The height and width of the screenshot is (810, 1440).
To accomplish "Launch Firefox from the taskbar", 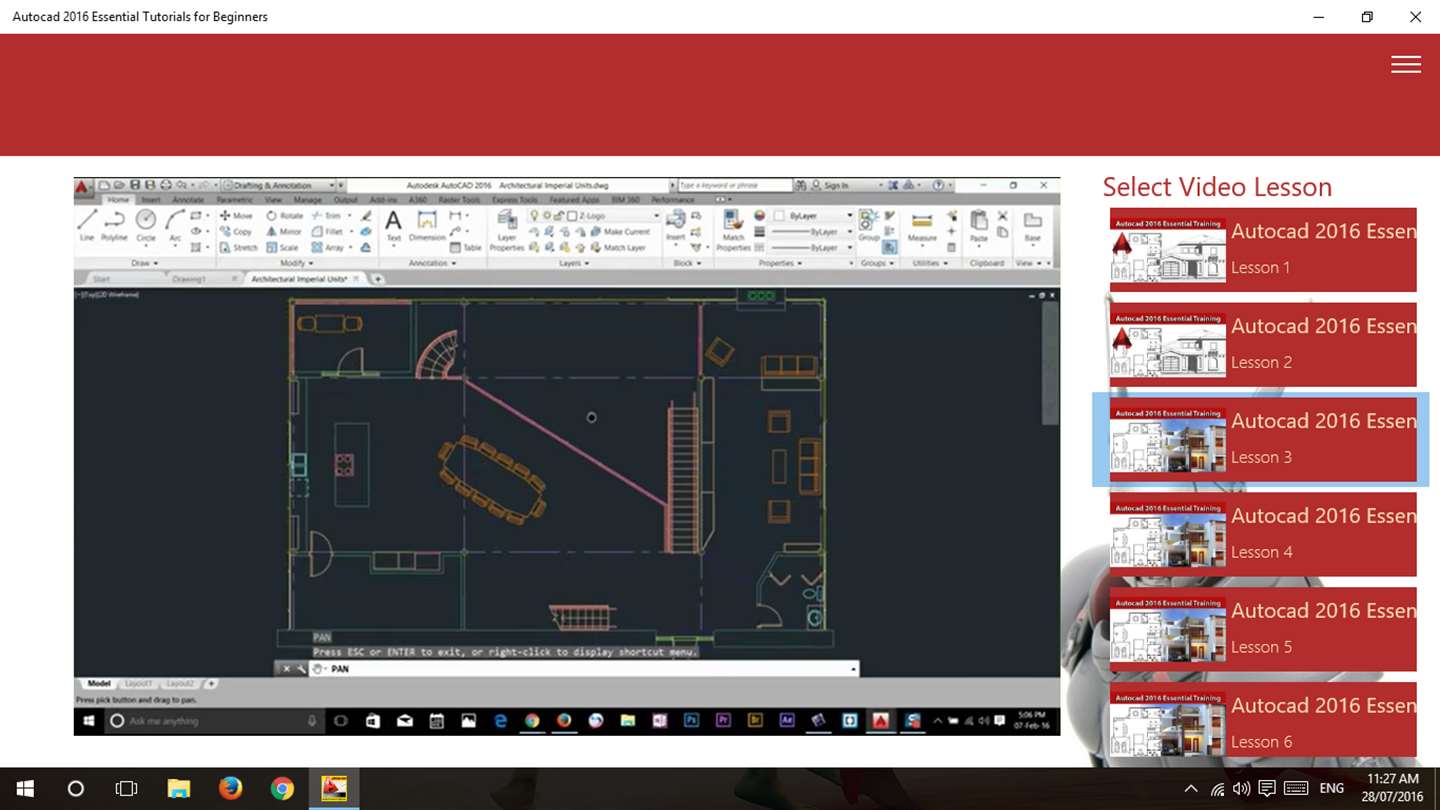I will (x=230, y=789).
